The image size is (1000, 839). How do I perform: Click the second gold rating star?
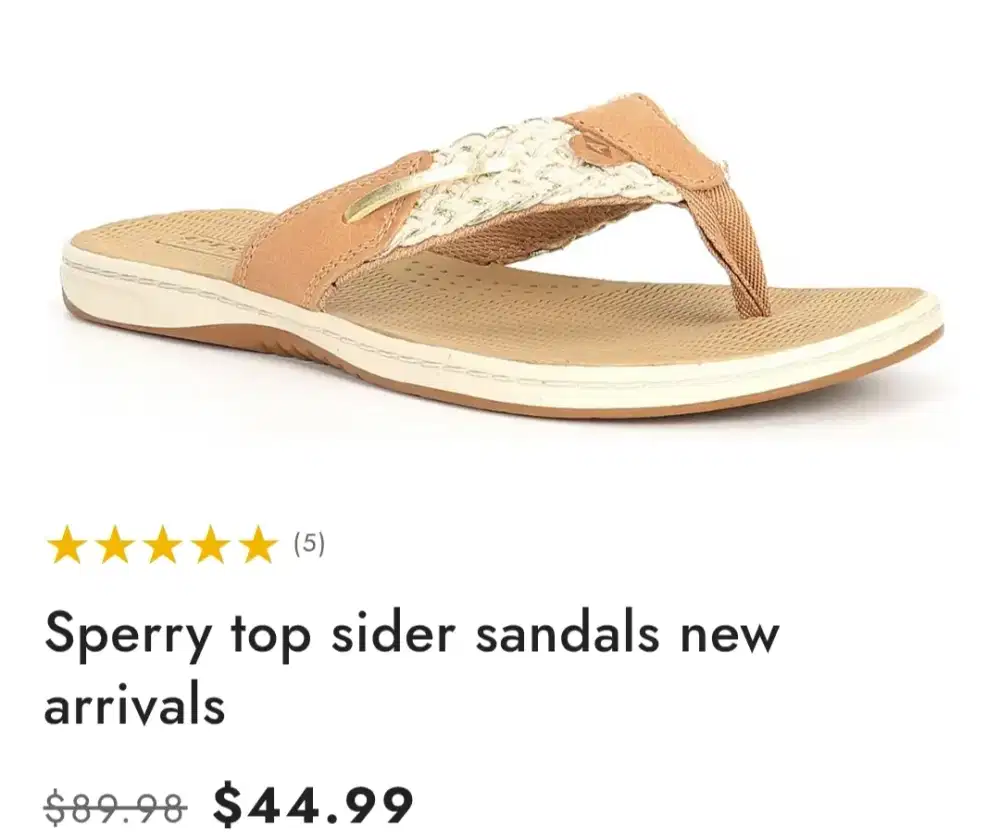[x=114, y=546]
